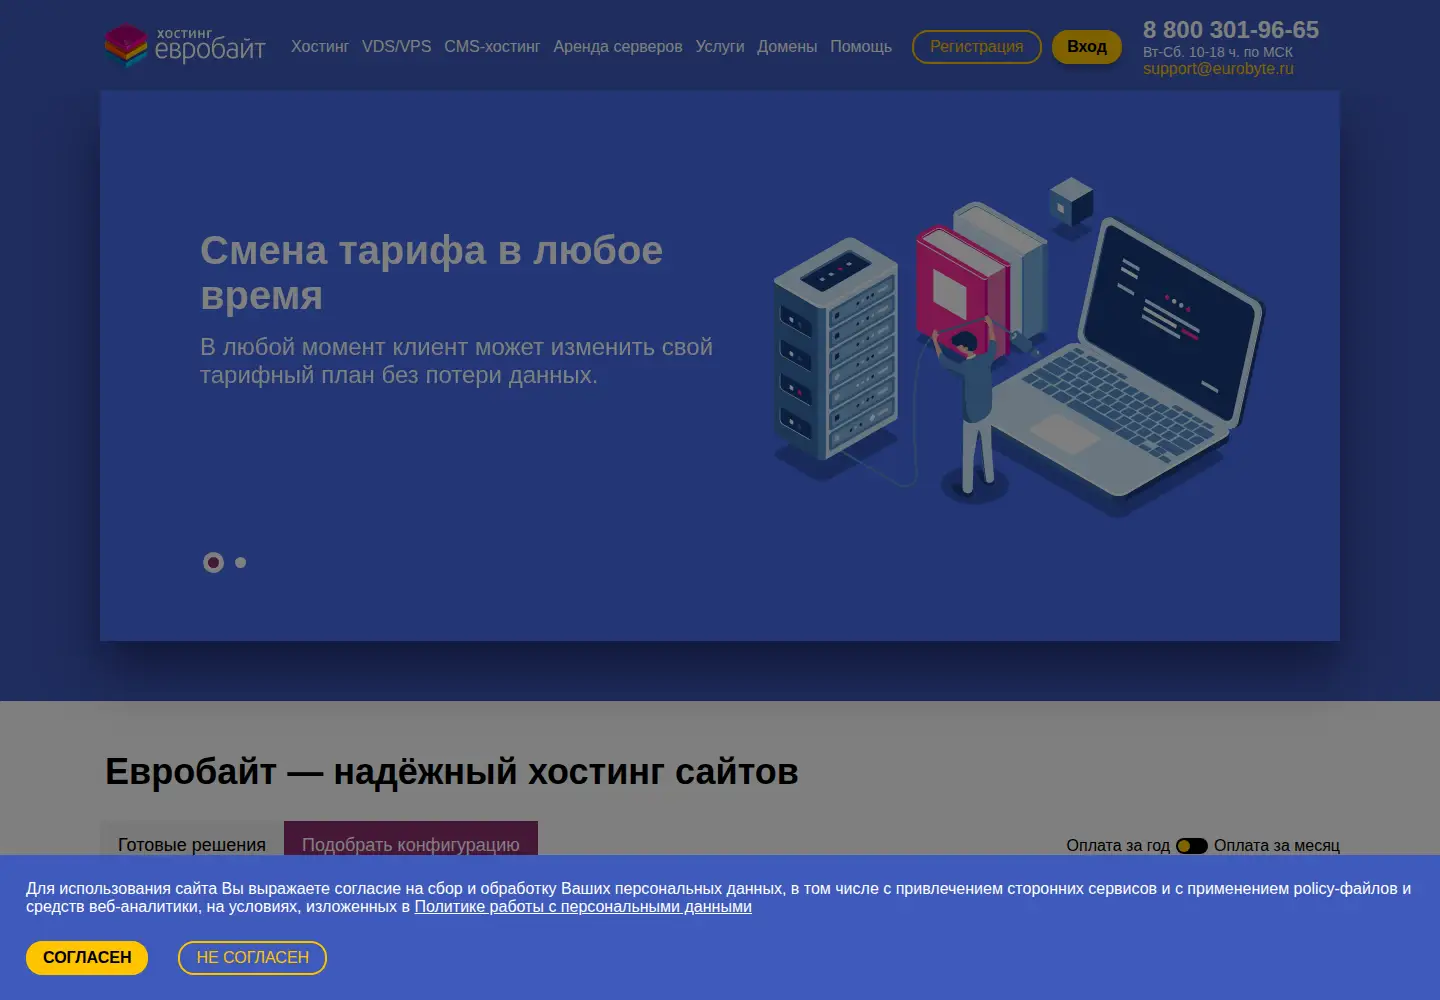The image size is (1440, 1000).
Task: Open Аренда серверов menu item
Action: coord(618,47)
